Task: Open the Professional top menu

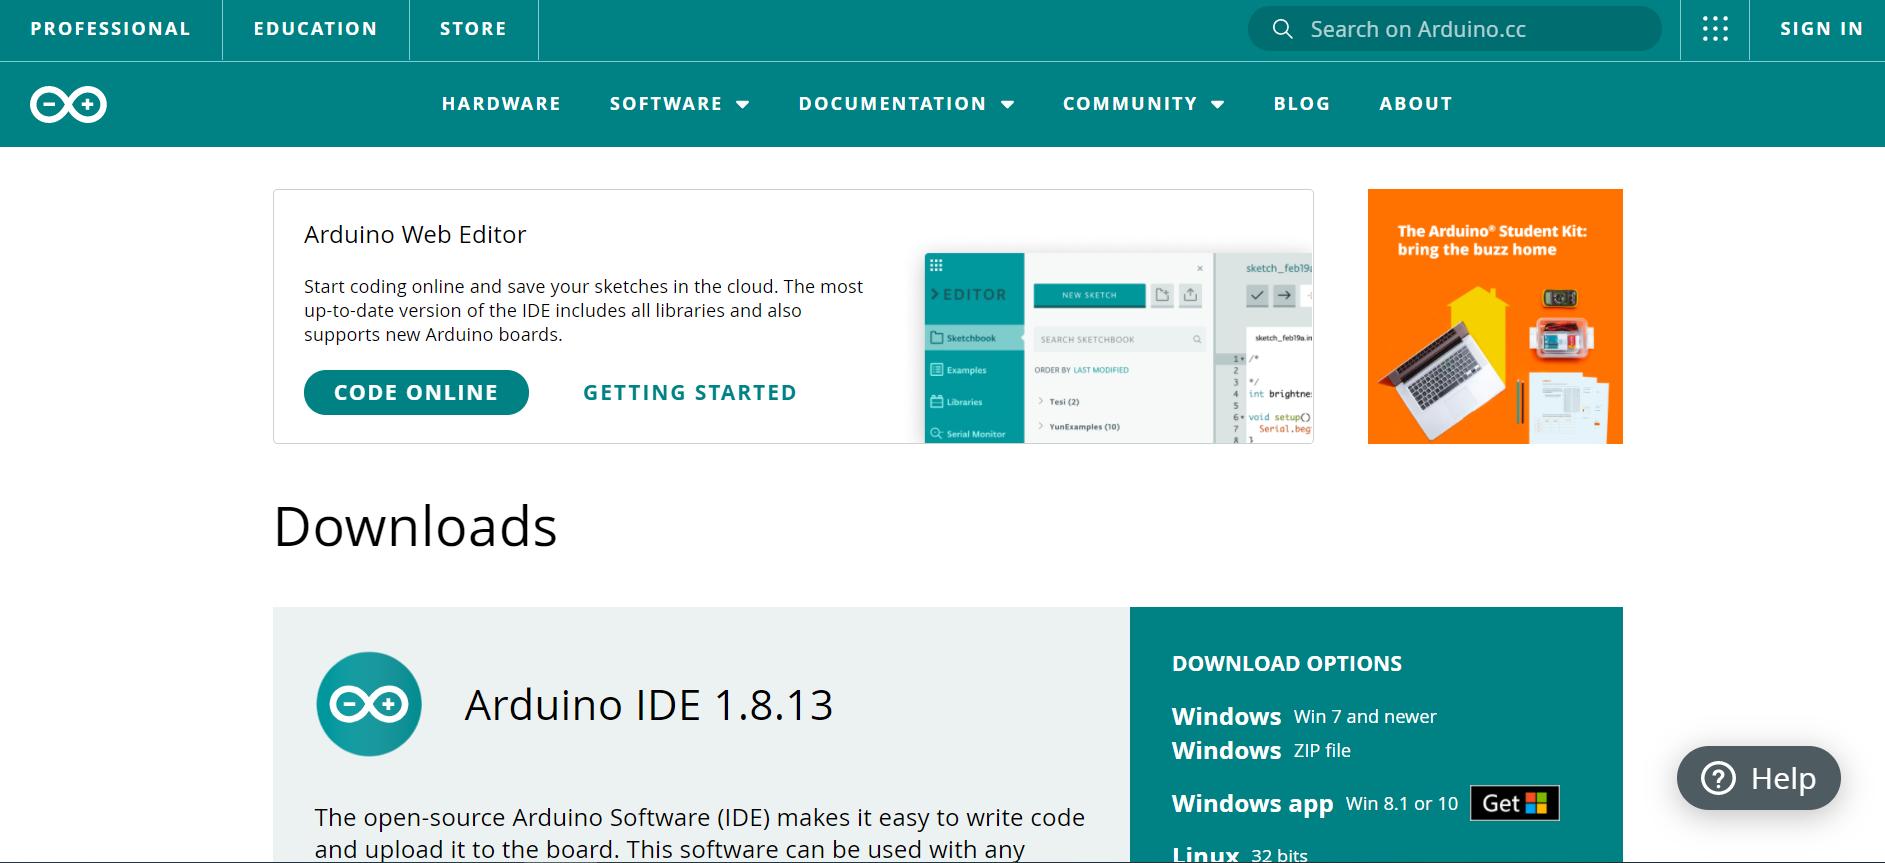Action: coord(110,29)
